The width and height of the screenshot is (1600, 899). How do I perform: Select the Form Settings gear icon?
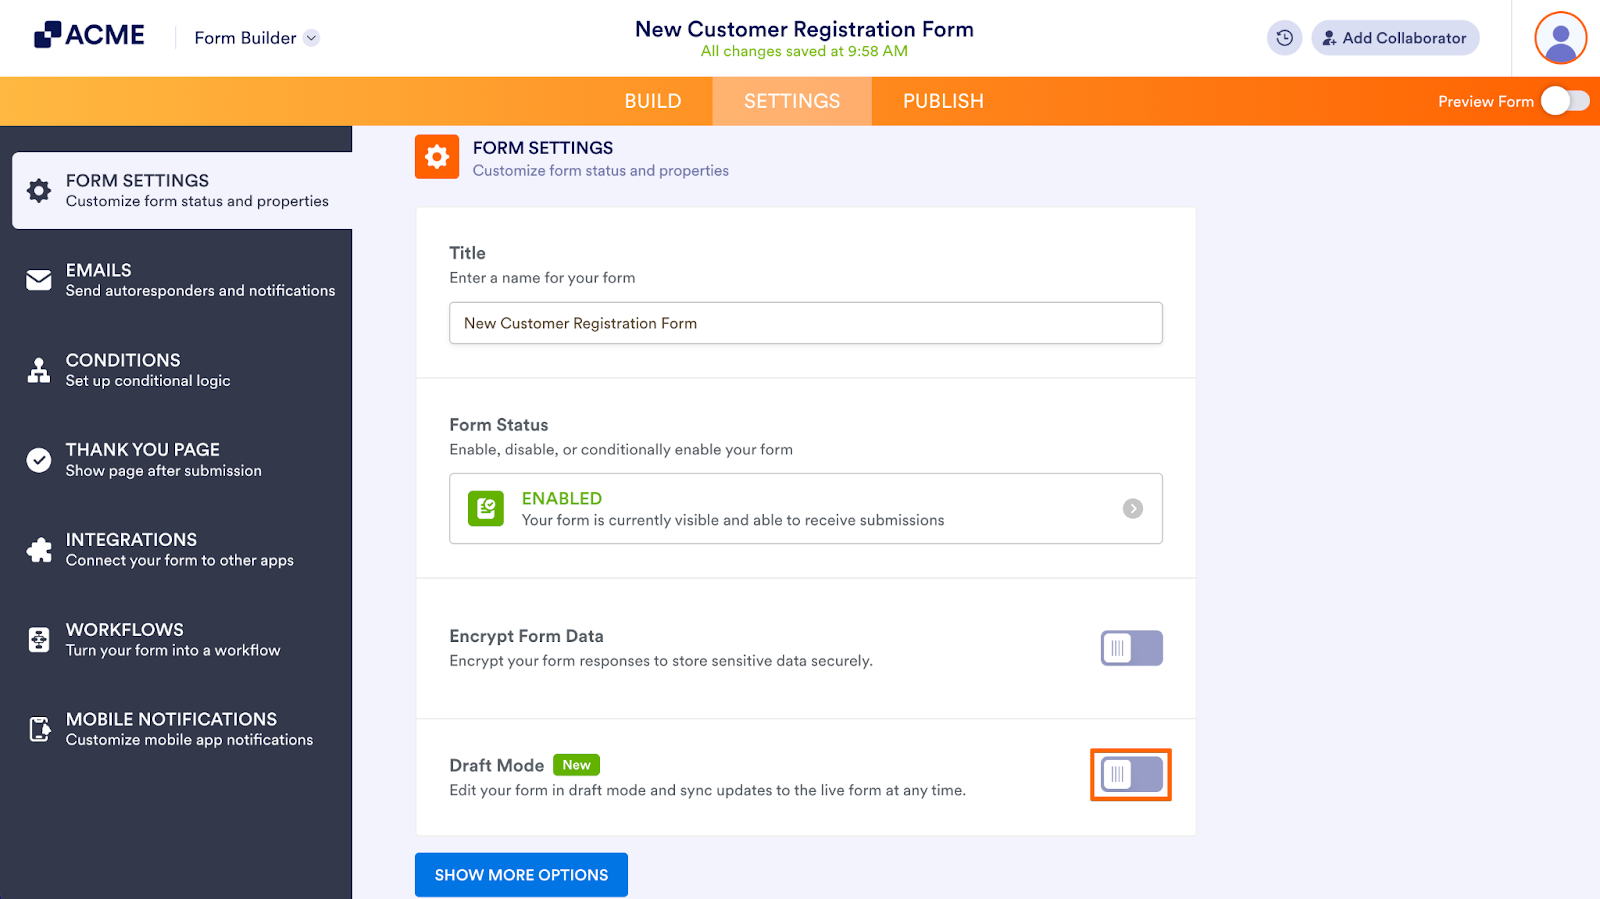(37, 190)
